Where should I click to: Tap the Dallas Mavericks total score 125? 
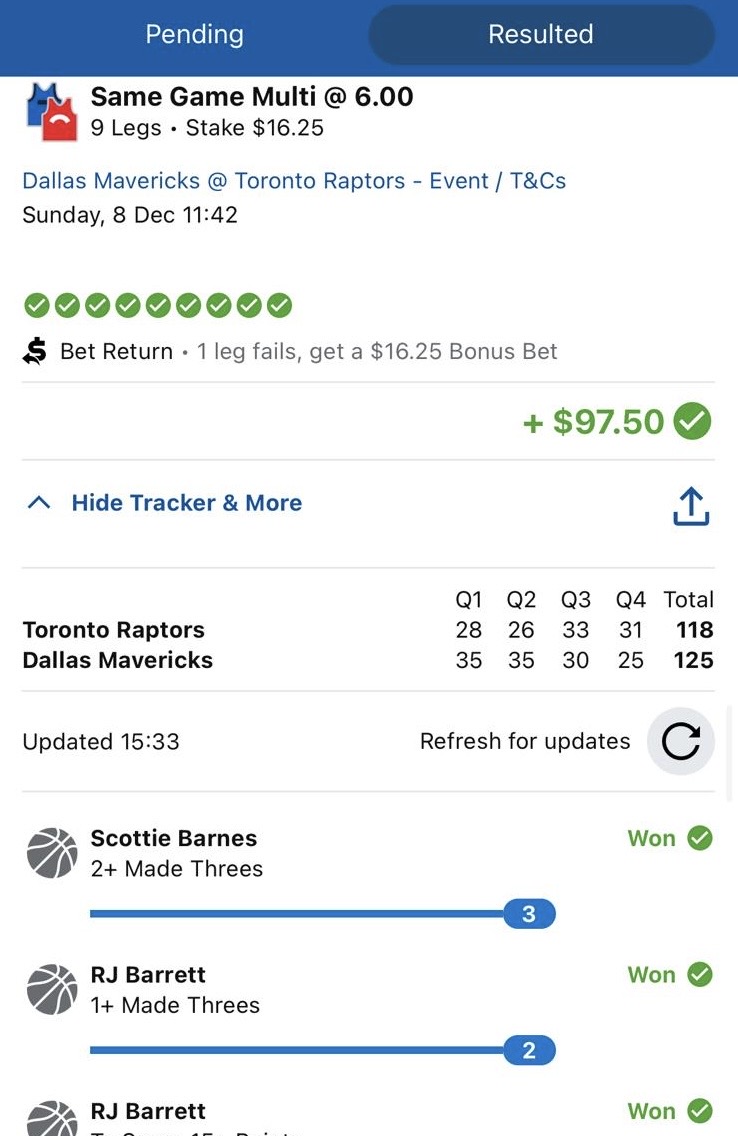click(x=693, y=660)
